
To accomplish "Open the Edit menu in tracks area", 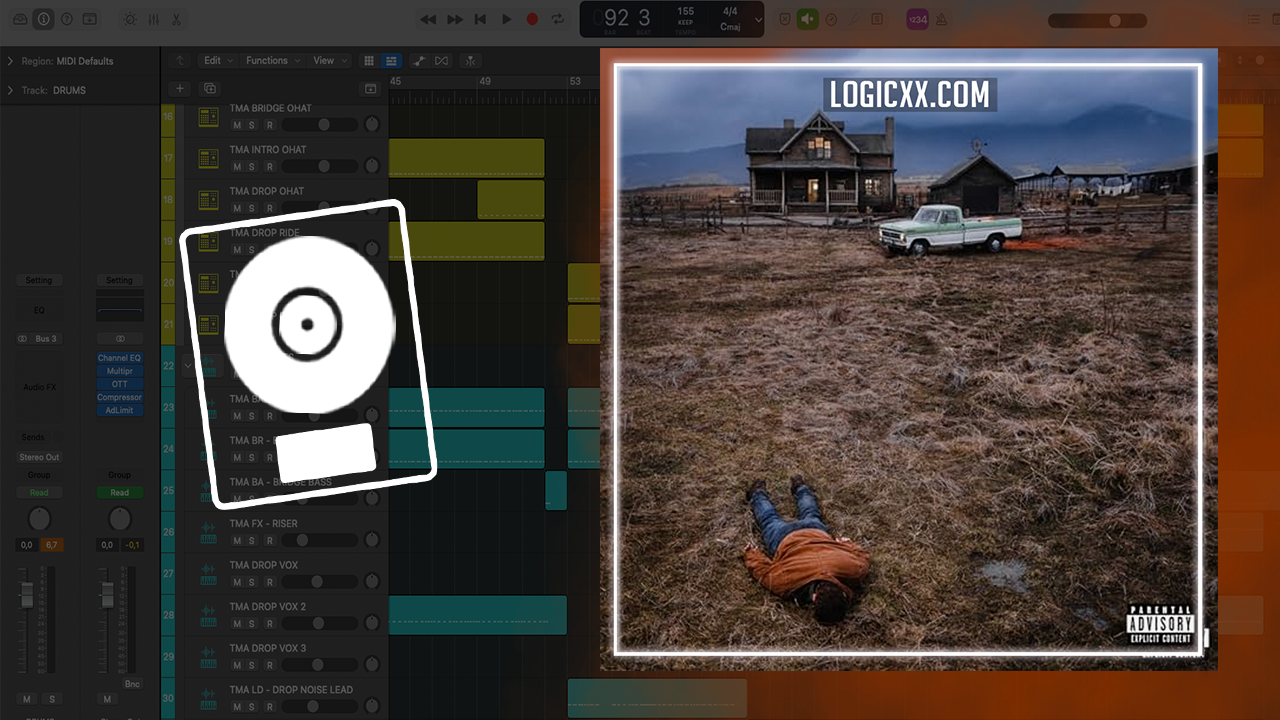I will (218, 61).
